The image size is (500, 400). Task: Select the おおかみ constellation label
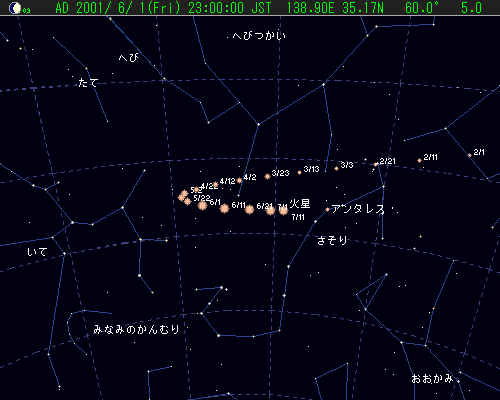coord(432,379)
